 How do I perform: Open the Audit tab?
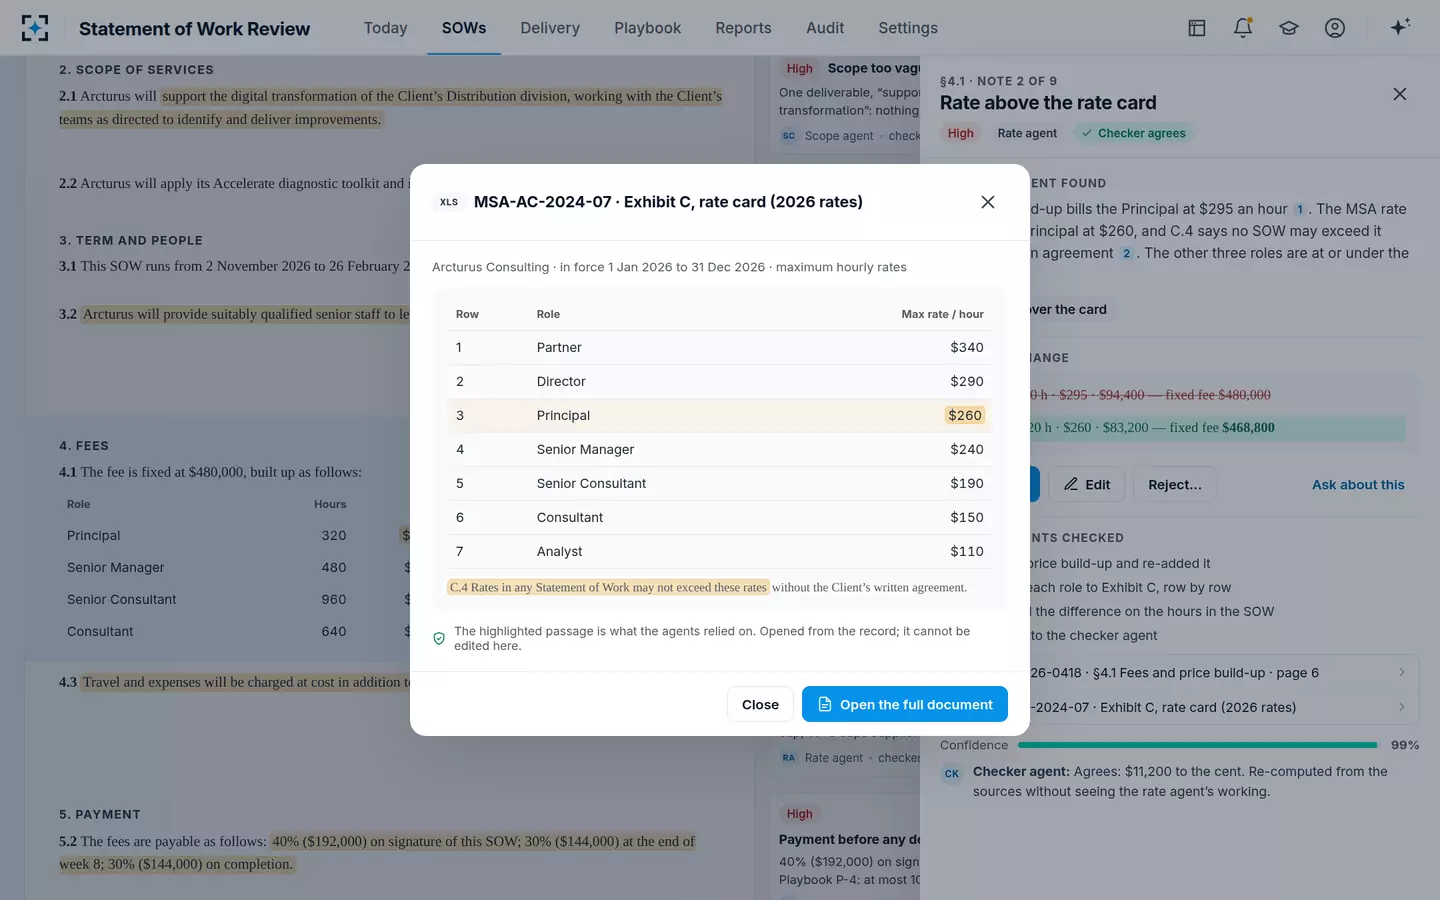pos(825,28)
